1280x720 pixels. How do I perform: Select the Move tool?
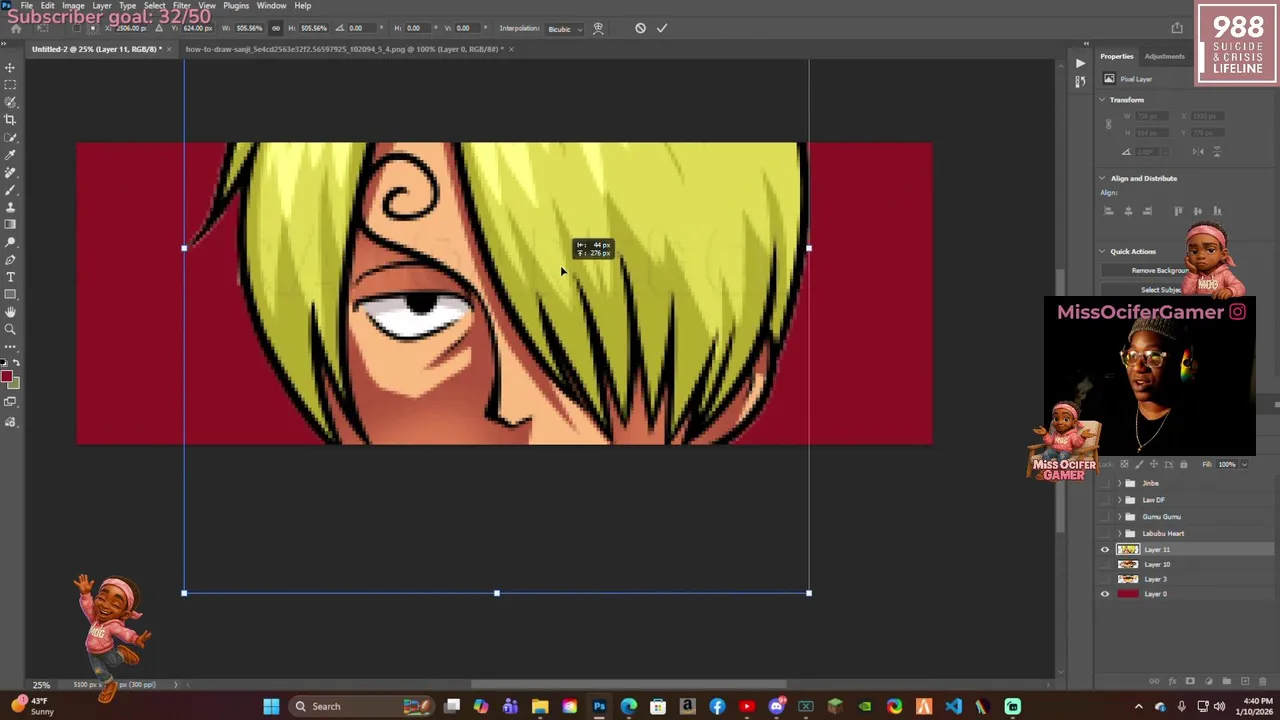(x=10, y=68)
